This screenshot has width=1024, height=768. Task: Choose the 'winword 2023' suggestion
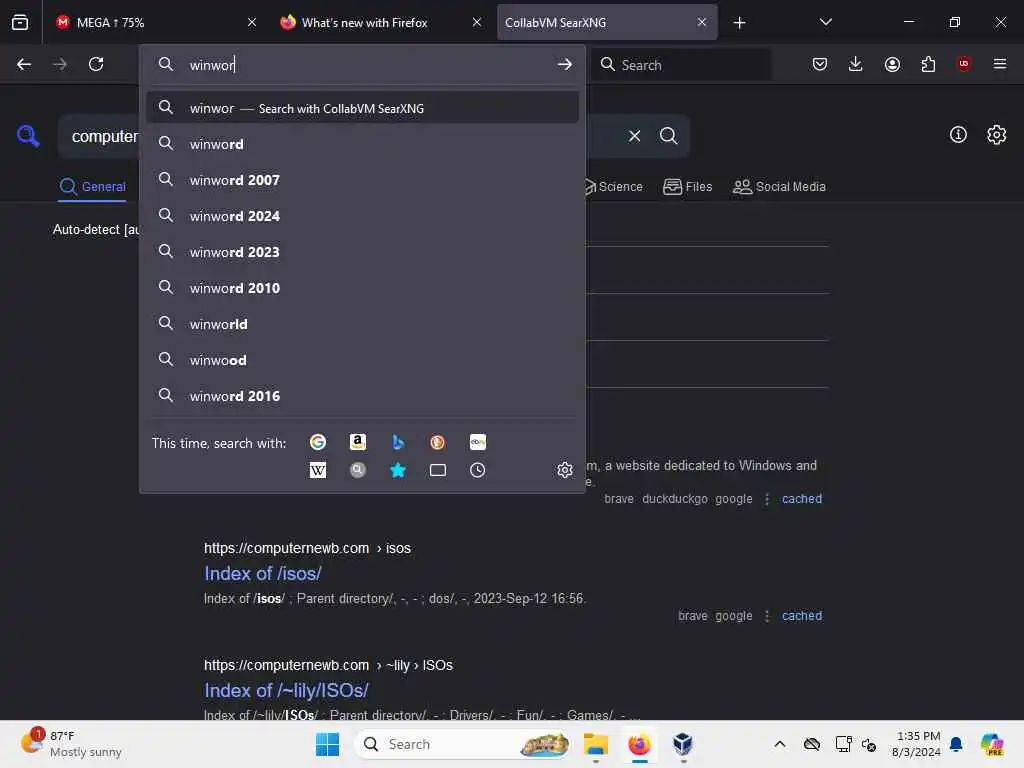tap(362, 251)
